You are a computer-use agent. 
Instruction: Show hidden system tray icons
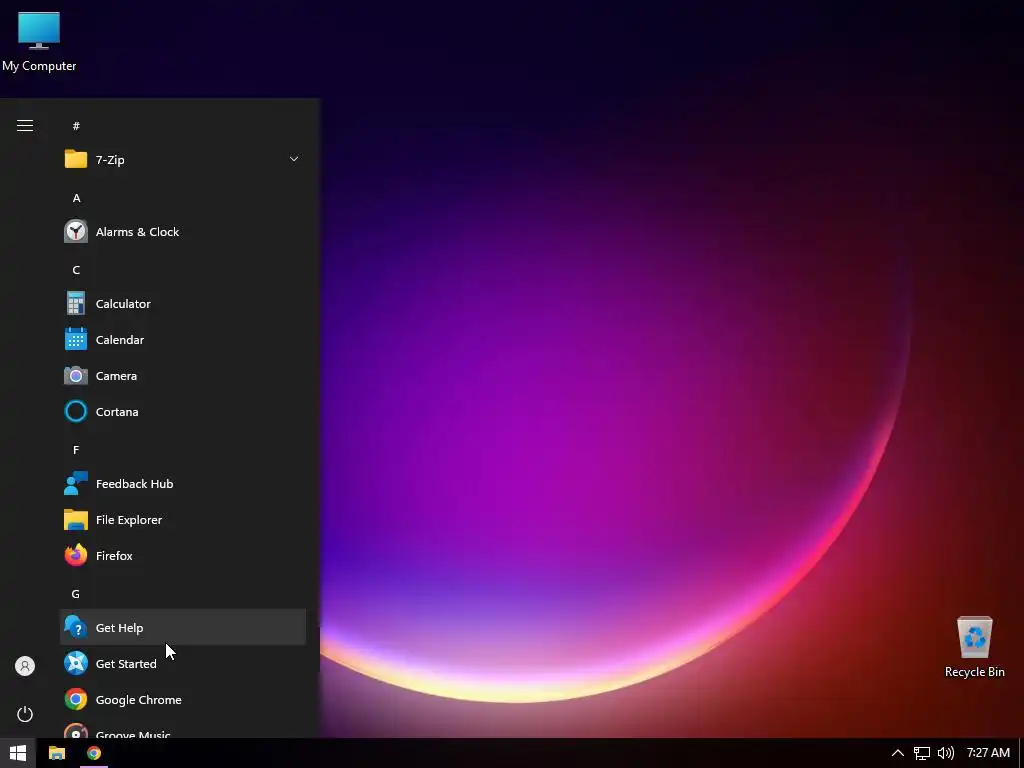(898, 753)
